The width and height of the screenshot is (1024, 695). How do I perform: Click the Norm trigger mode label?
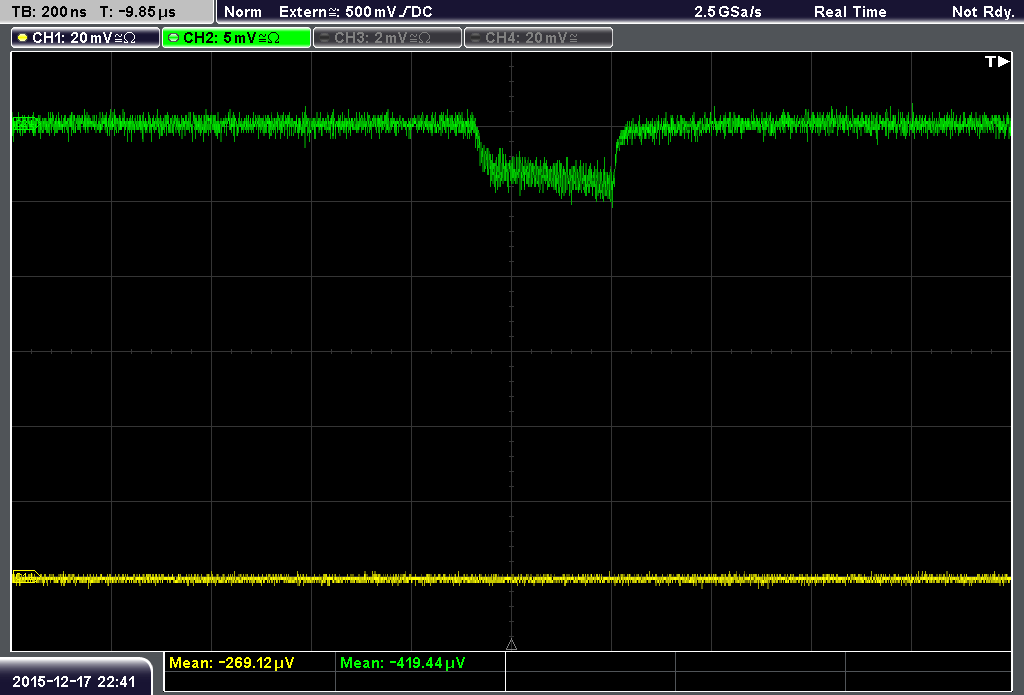click(243, 12)
